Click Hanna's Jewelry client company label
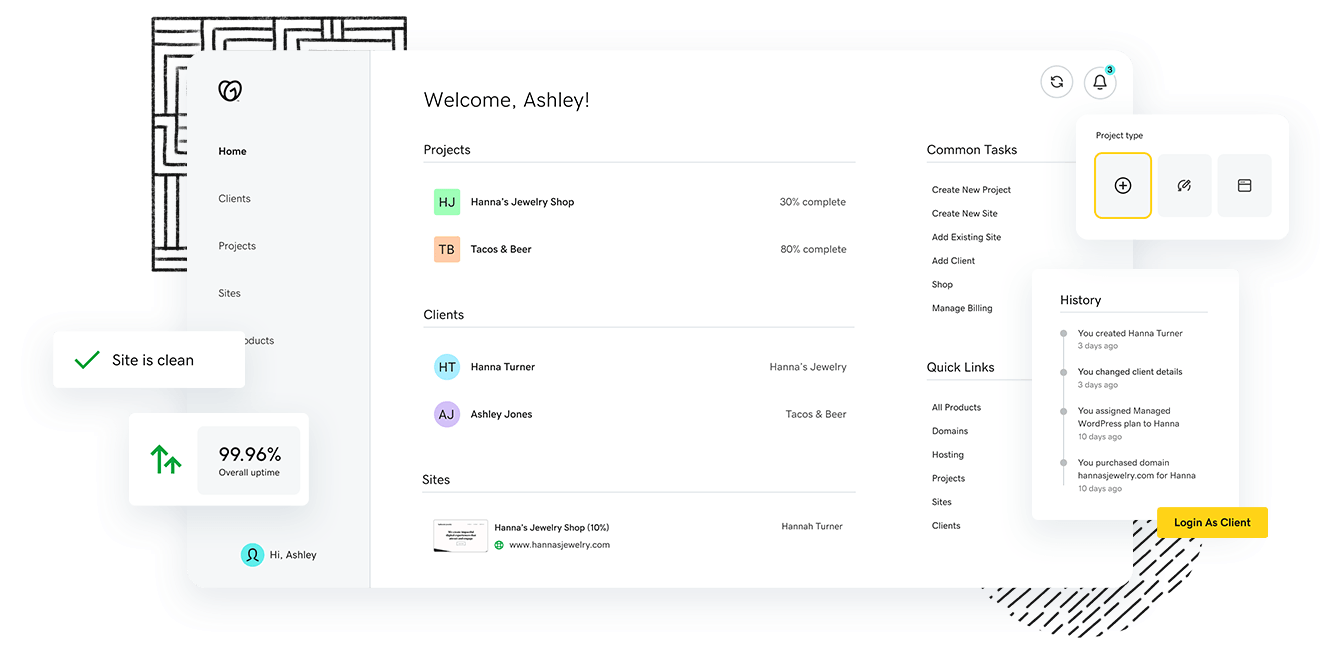 click(808, 367)
